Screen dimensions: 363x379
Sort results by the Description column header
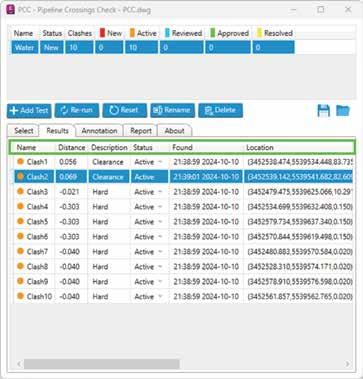click(109, 147)
